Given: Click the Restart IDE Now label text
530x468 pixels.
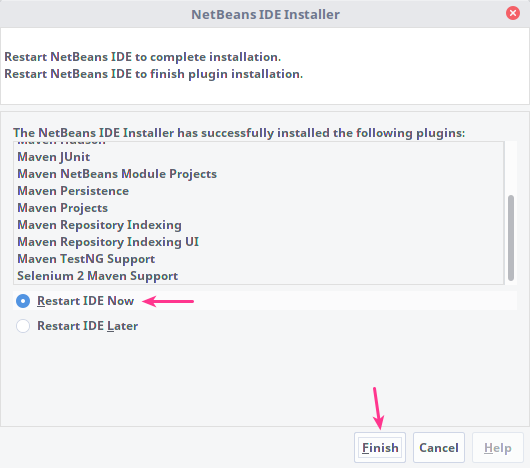Looking at the screenshot, I should point(86,301).
